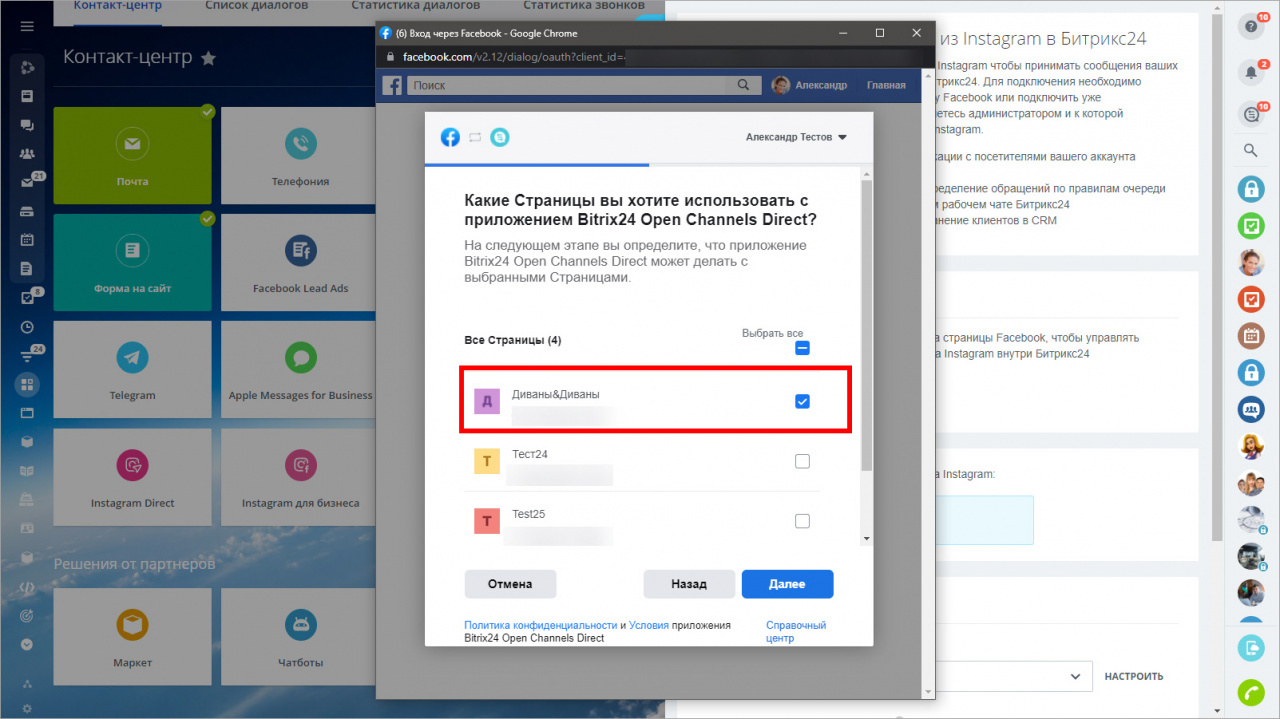Open the Instagram для бизнеса tile
1280x719 pixels.
(298, 477)
